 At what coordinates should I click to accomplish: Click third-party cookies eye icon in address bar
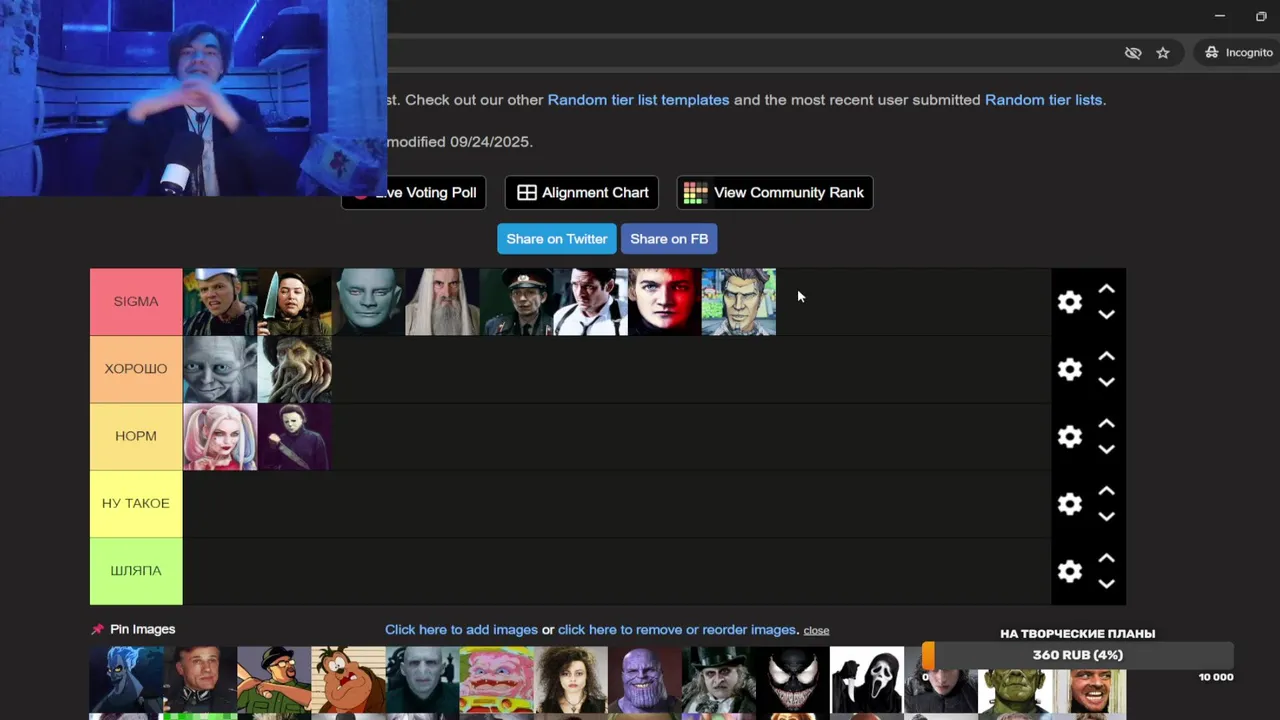(x=1133, y=53)
